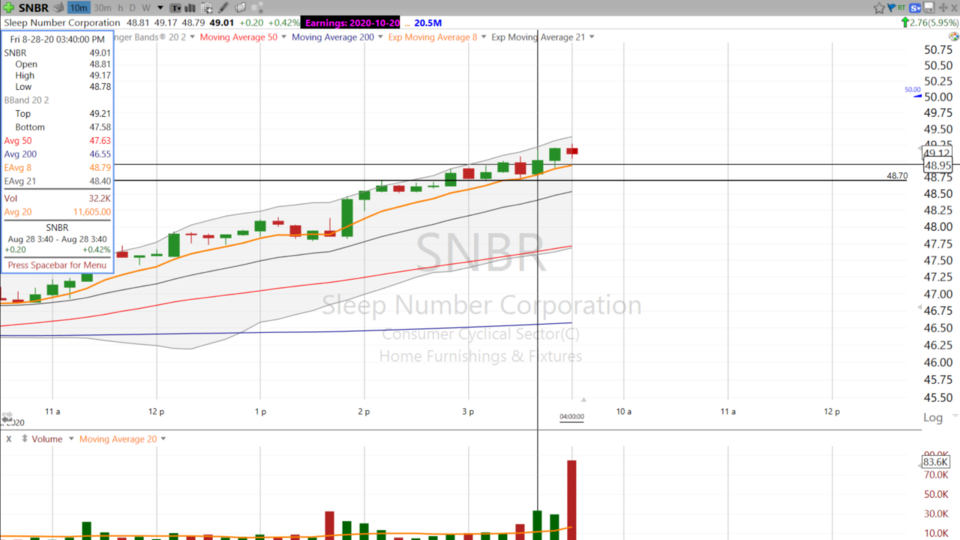This screenshot has width=960, height=540.
Task: Click the blue S icon in top bar
Action: click(914, 8)
